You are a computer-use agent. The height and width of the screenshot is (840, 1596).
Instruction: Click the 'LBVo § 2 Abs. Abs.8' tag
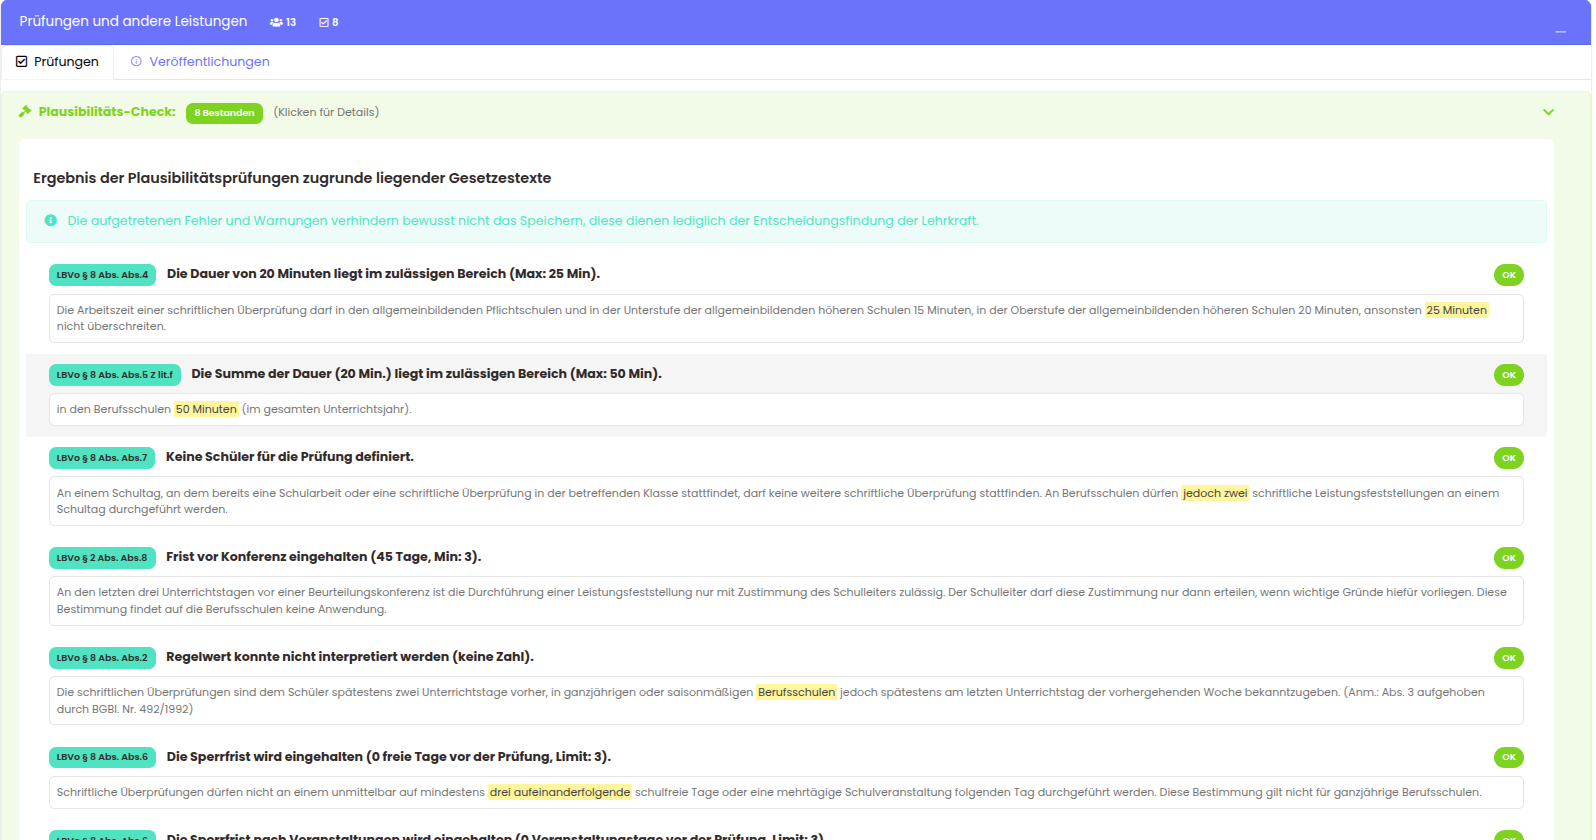[102, 558]
